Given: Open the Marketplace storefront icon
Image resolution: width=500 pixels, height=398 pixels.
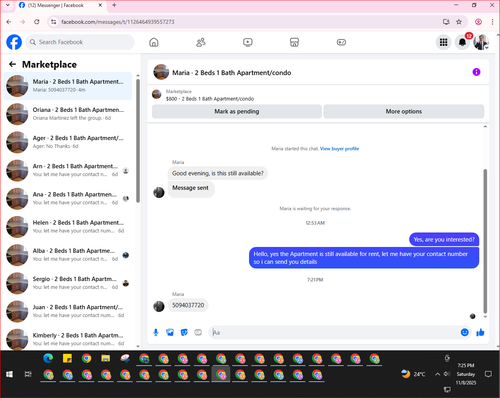Looking at the screenshot, I should pos(294,42).
